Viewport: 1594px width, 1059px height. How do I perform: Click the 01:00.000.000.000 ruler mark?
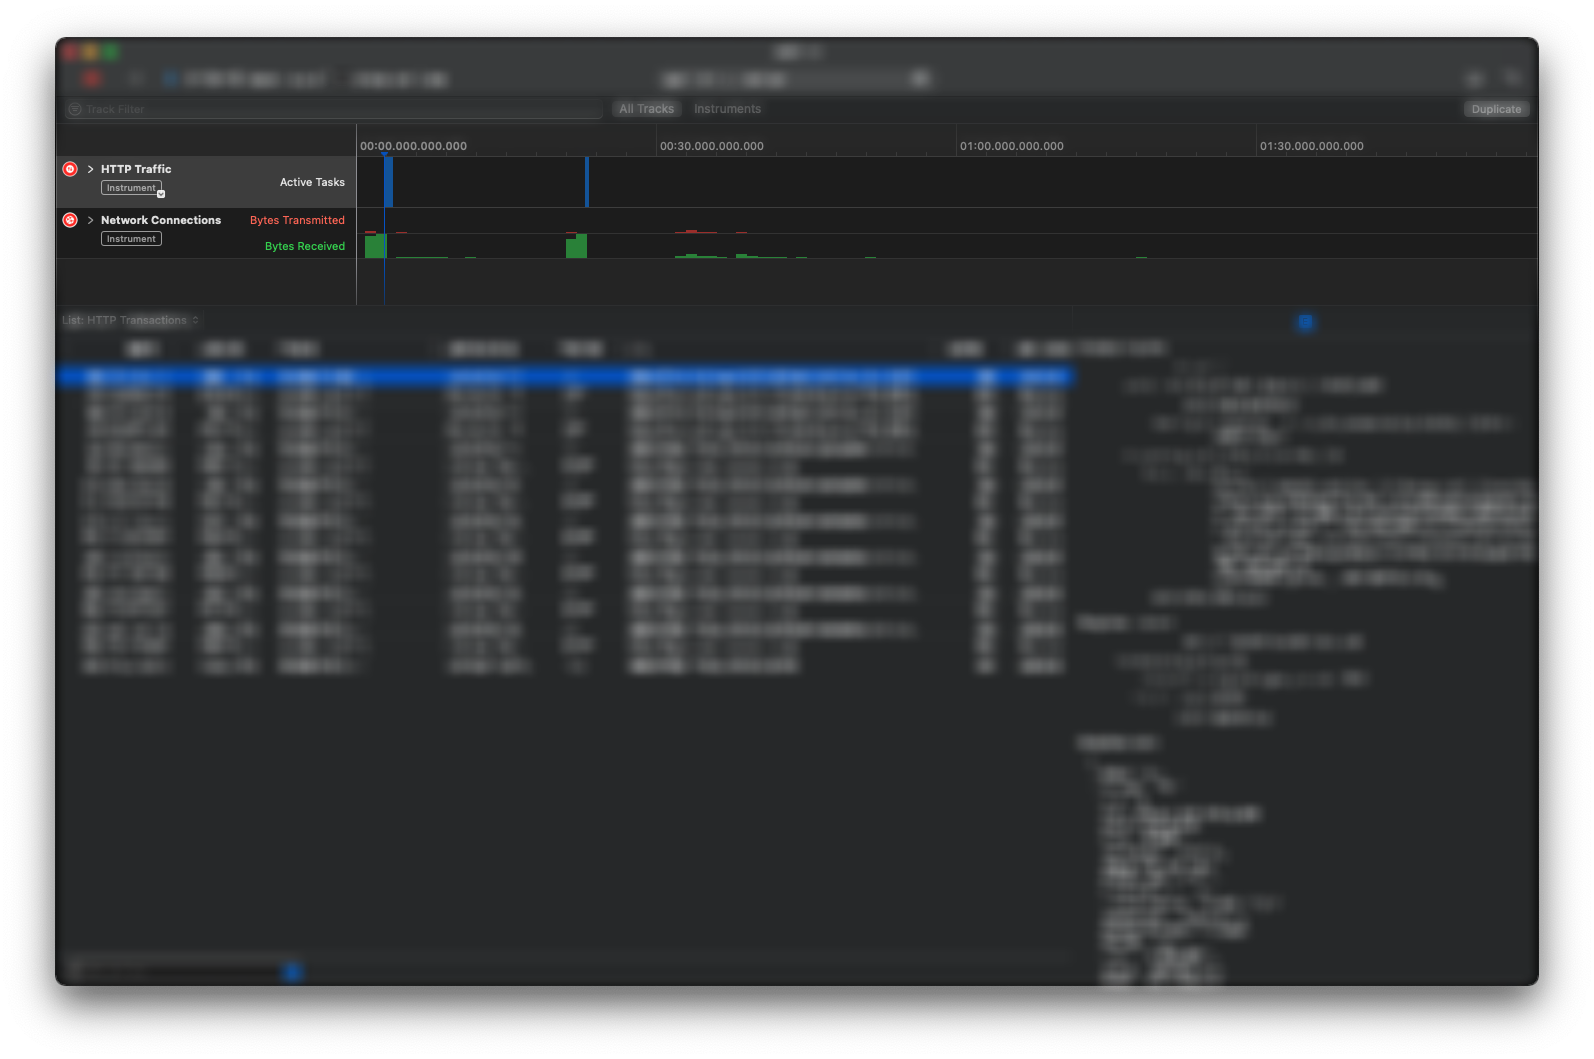tap(1011, 146)
